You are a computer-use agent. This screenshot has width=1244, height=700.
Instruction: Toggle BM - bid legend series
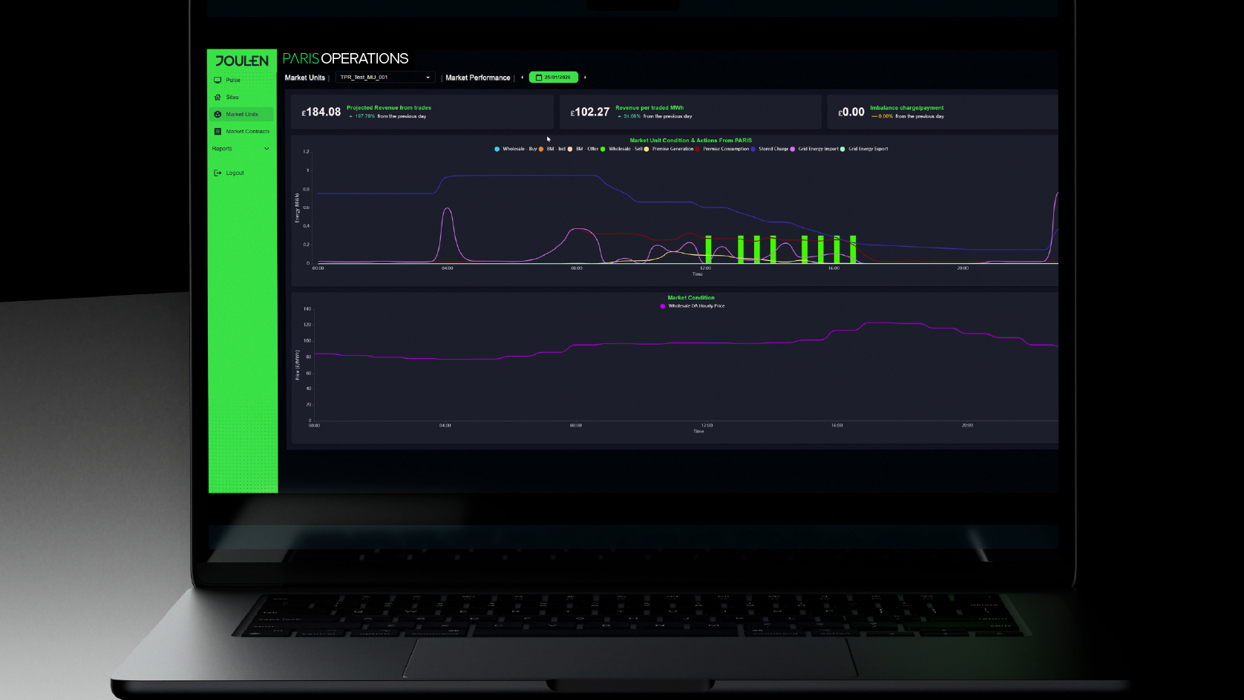coord(553,149)
